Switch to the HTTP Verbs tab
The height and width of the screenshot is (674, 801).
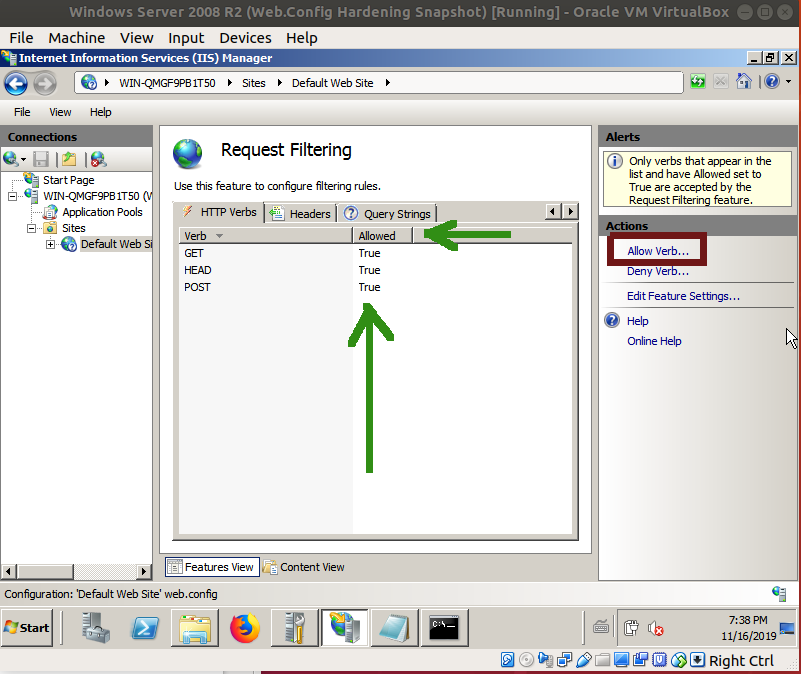coord(220,212)
